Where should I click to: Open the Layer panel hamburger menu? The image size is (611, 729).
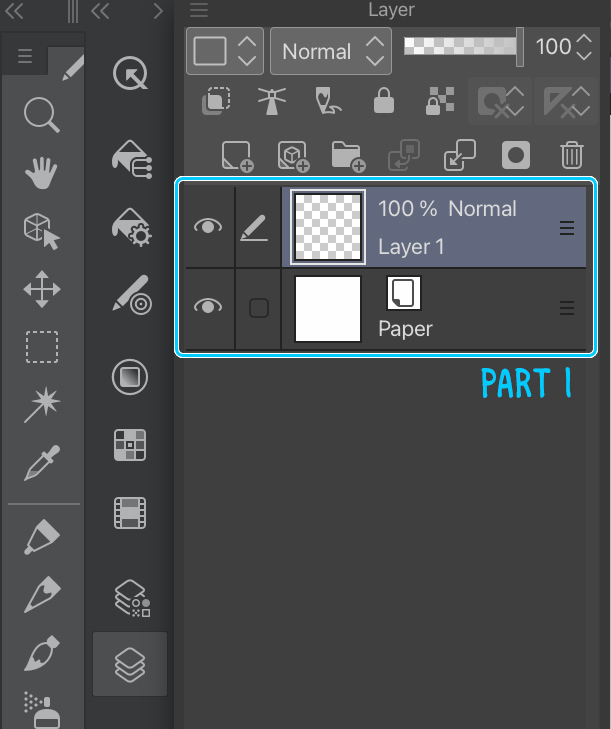[199, 10]
